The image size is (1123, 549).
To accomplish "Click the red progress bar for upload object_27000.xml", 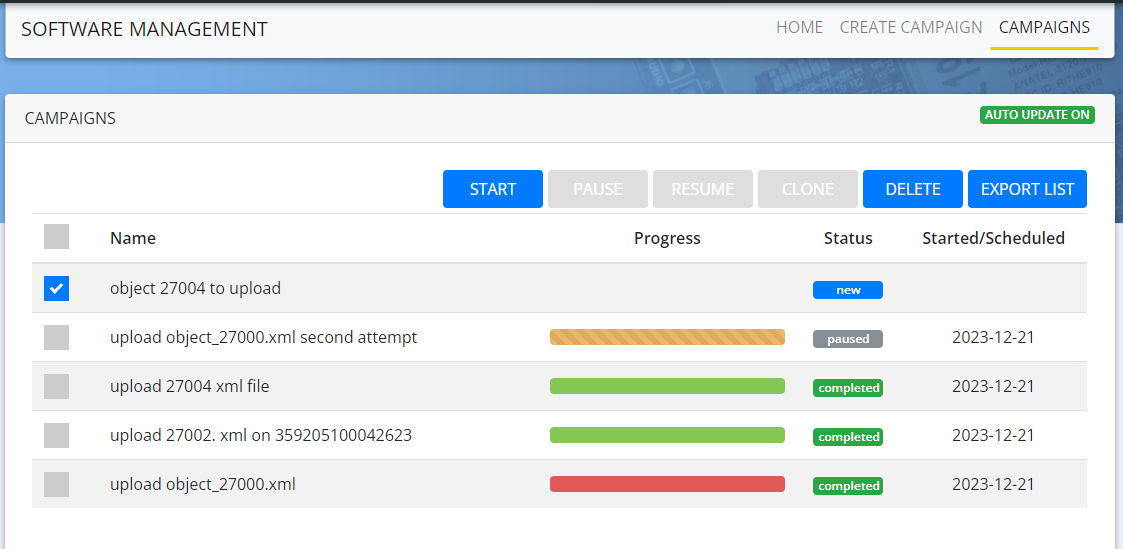I will click(x=667, y=485).
